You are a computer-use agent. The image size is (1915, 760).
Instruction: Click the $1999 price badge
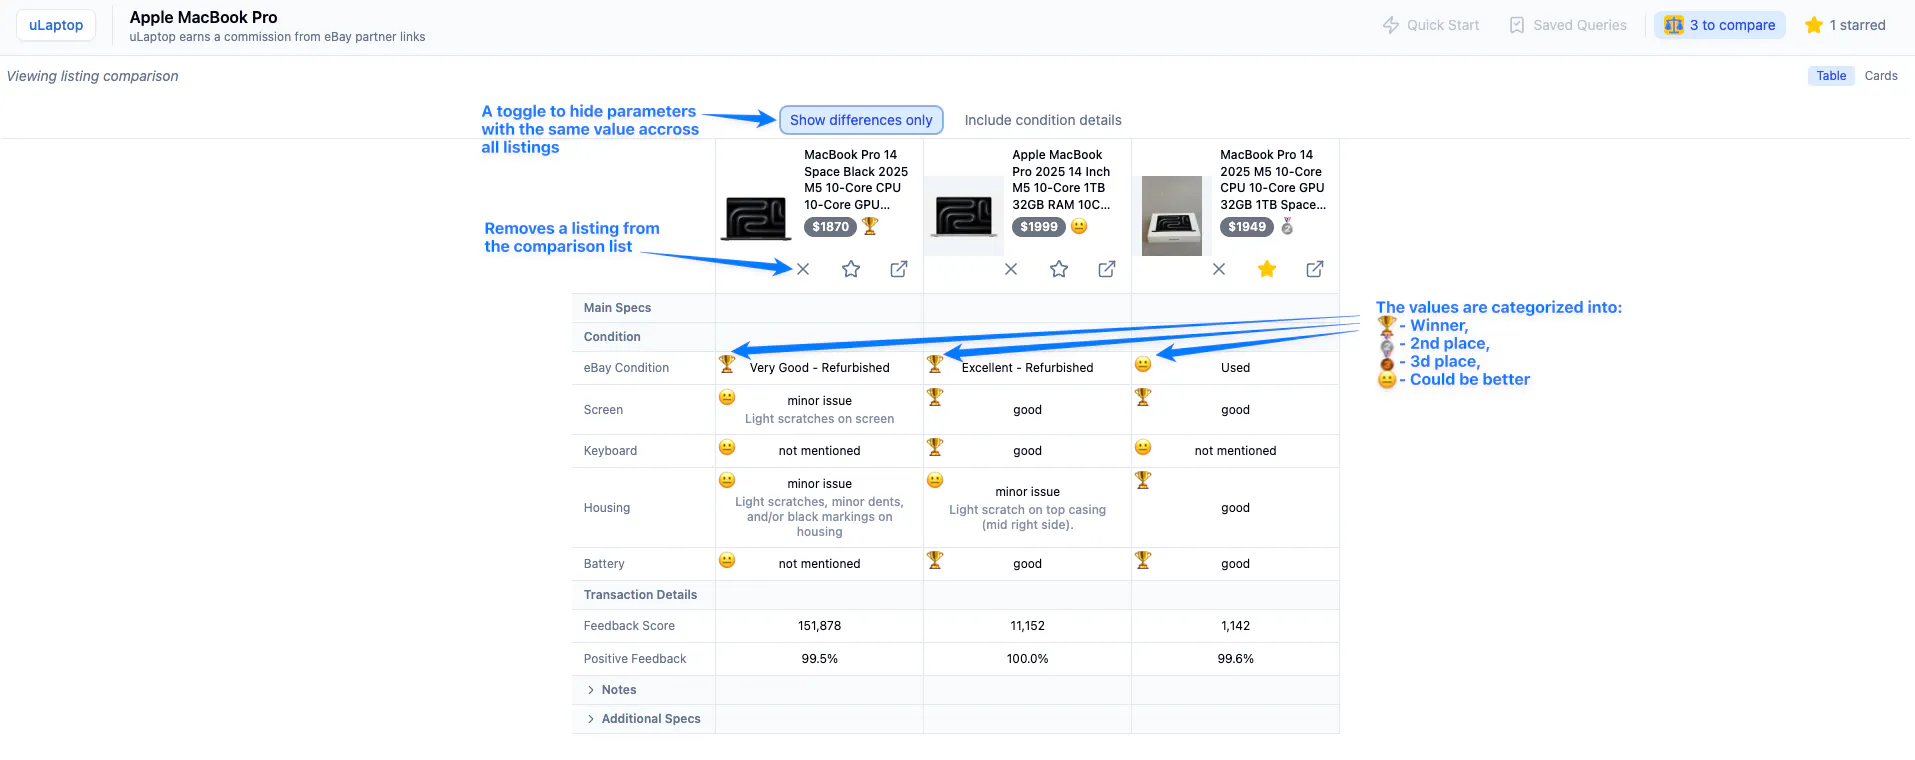[1038, 227]
